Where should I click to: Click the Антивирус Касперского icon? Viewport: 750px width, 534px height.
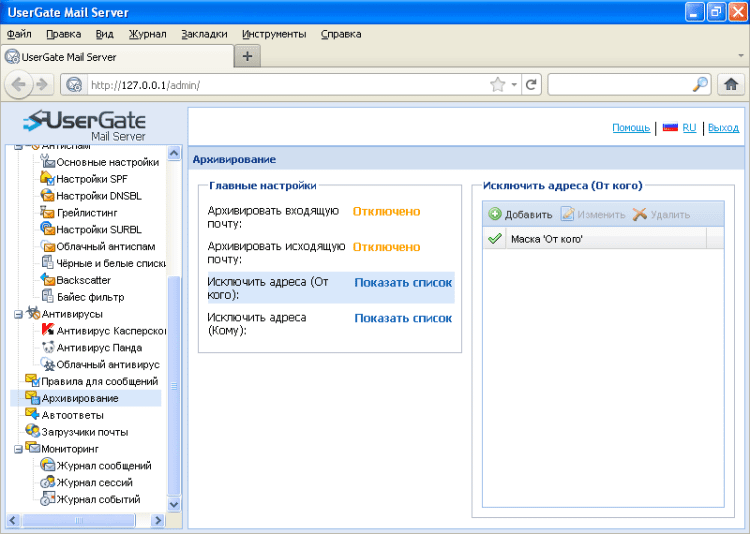(47, 330)
